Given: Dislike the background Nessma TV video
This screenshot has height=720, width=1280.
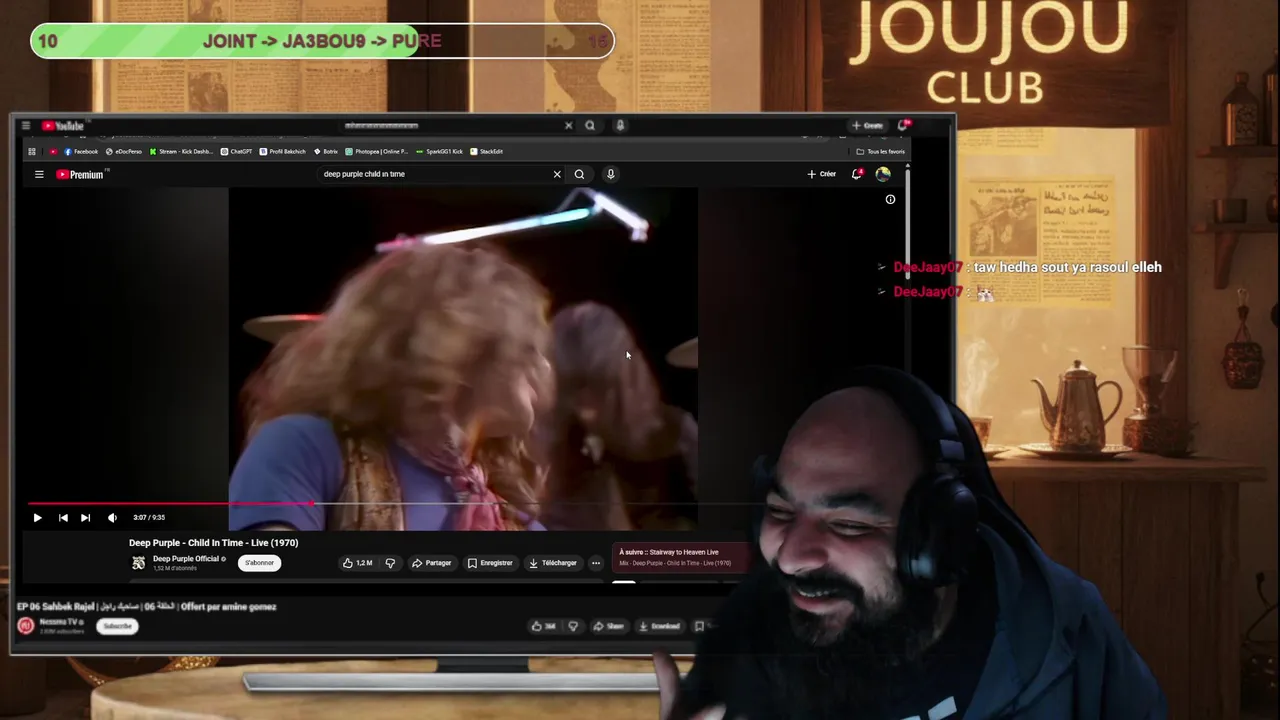Looking at the screenshot, I should point(573,626).
